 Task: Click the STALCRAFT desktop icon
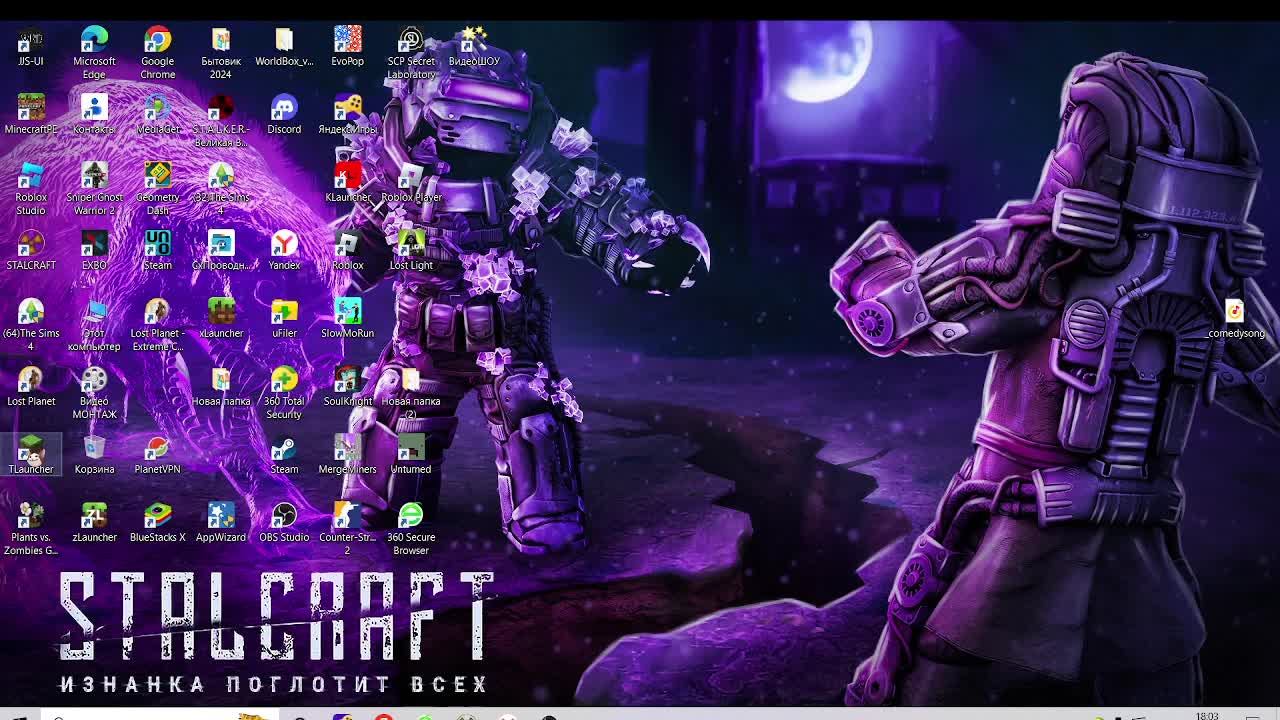31,251
